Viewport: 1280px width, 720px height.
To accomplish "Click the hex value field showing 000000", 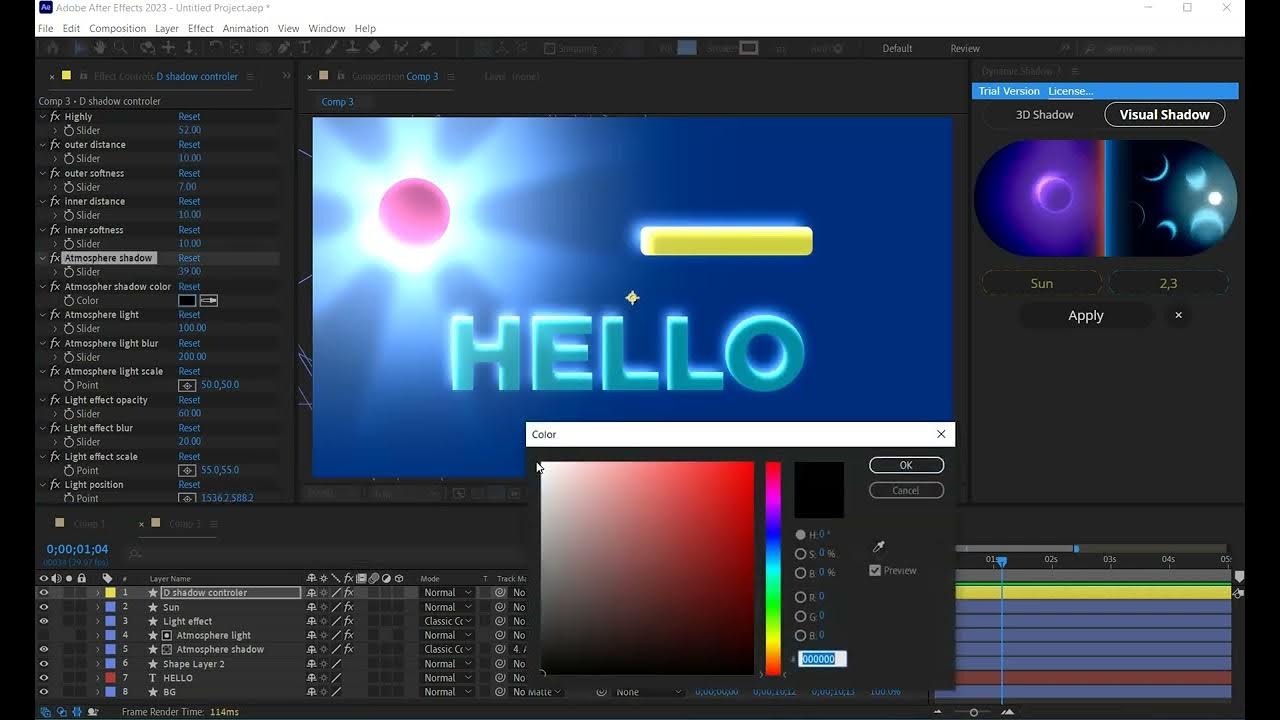I will [820, 658].
